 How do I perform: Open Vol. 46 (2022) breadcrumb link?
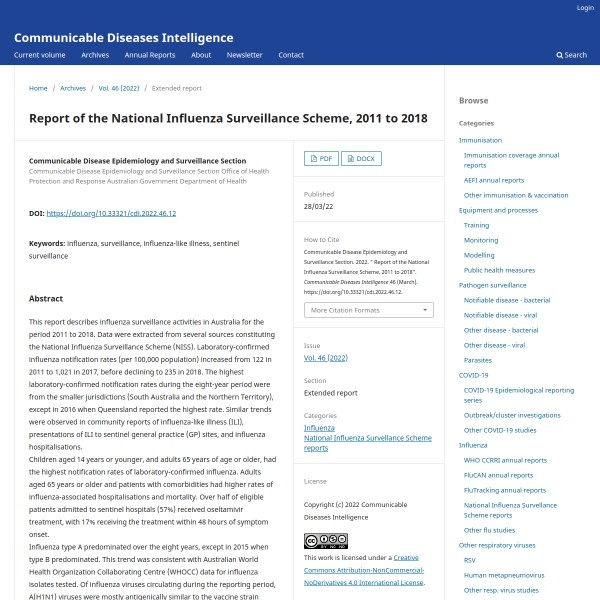(x=118, y=88)
